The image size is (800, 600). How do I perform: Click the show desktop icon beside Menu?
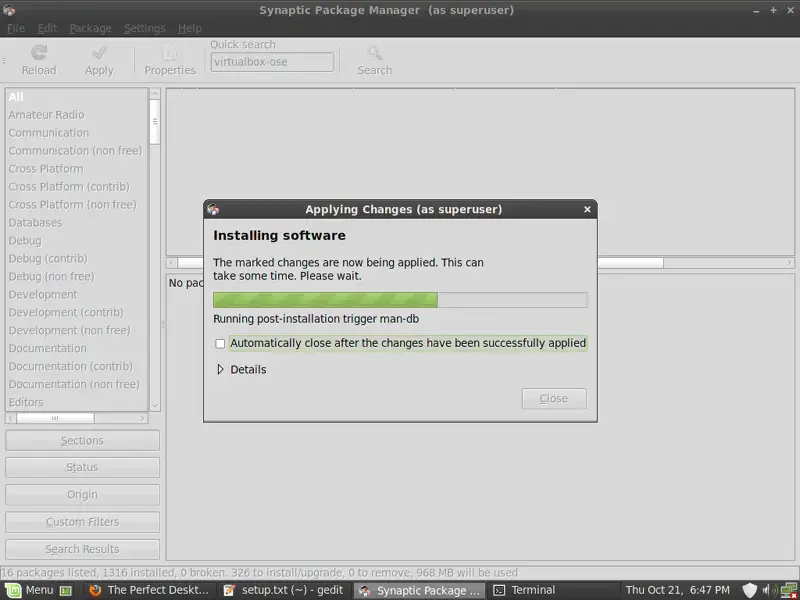[x=66, y=590]
